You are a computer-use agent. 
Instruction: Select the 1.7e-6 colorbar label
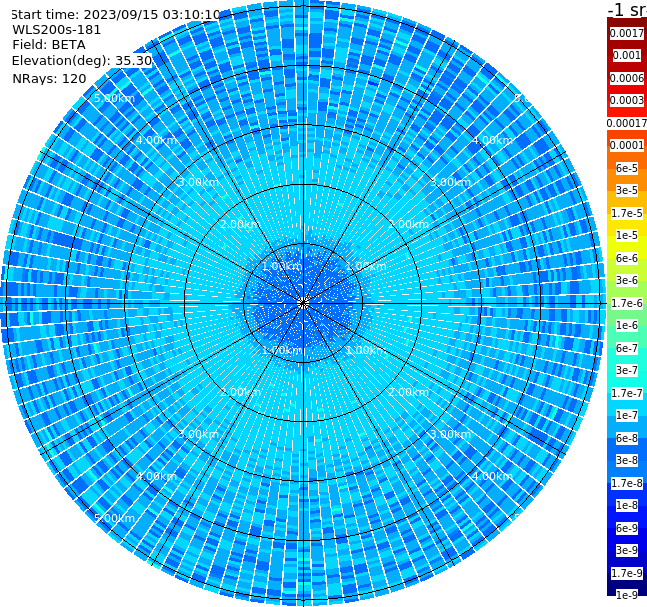pos(627,303)
